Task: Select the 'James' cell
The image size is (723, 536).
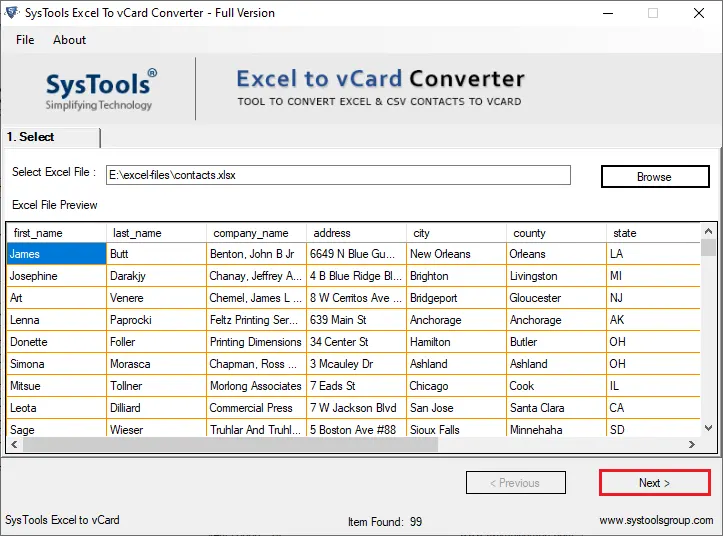Action: pyautogui.click(x=57, y=254)
